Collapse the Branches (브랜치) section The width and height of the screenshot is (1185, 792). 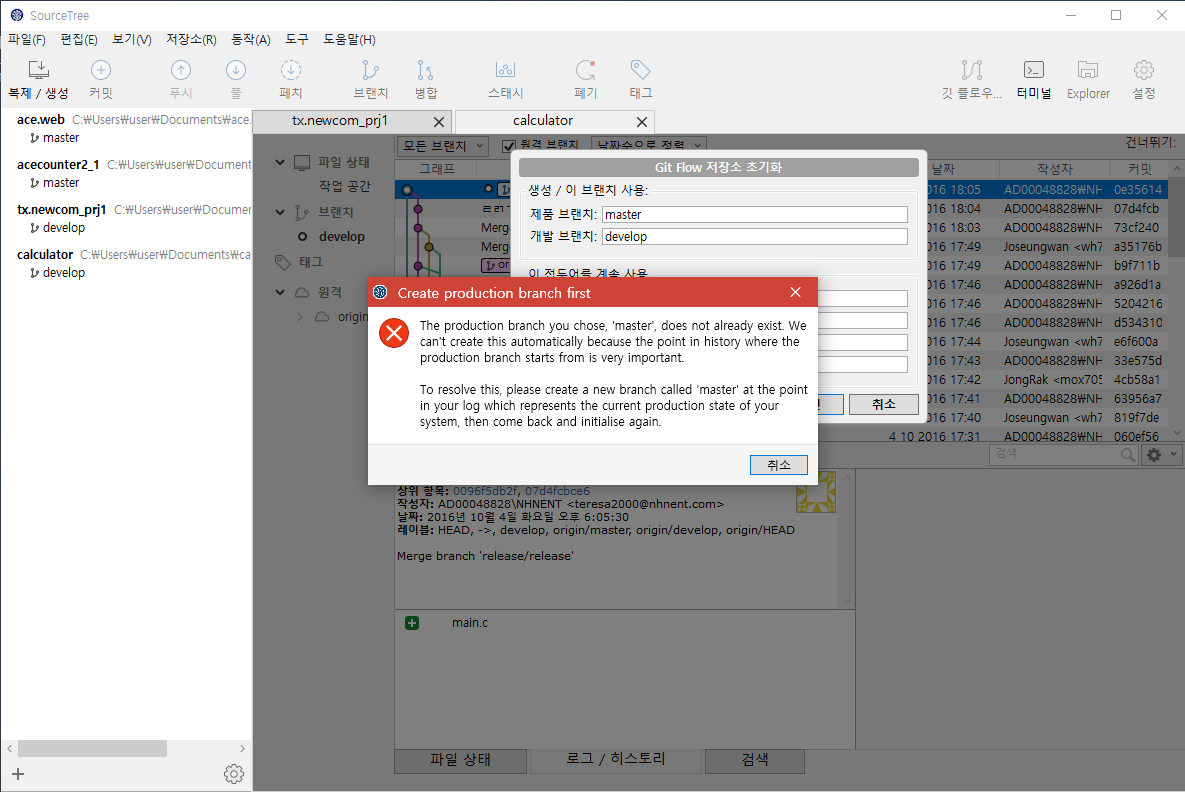coord(280,212)
